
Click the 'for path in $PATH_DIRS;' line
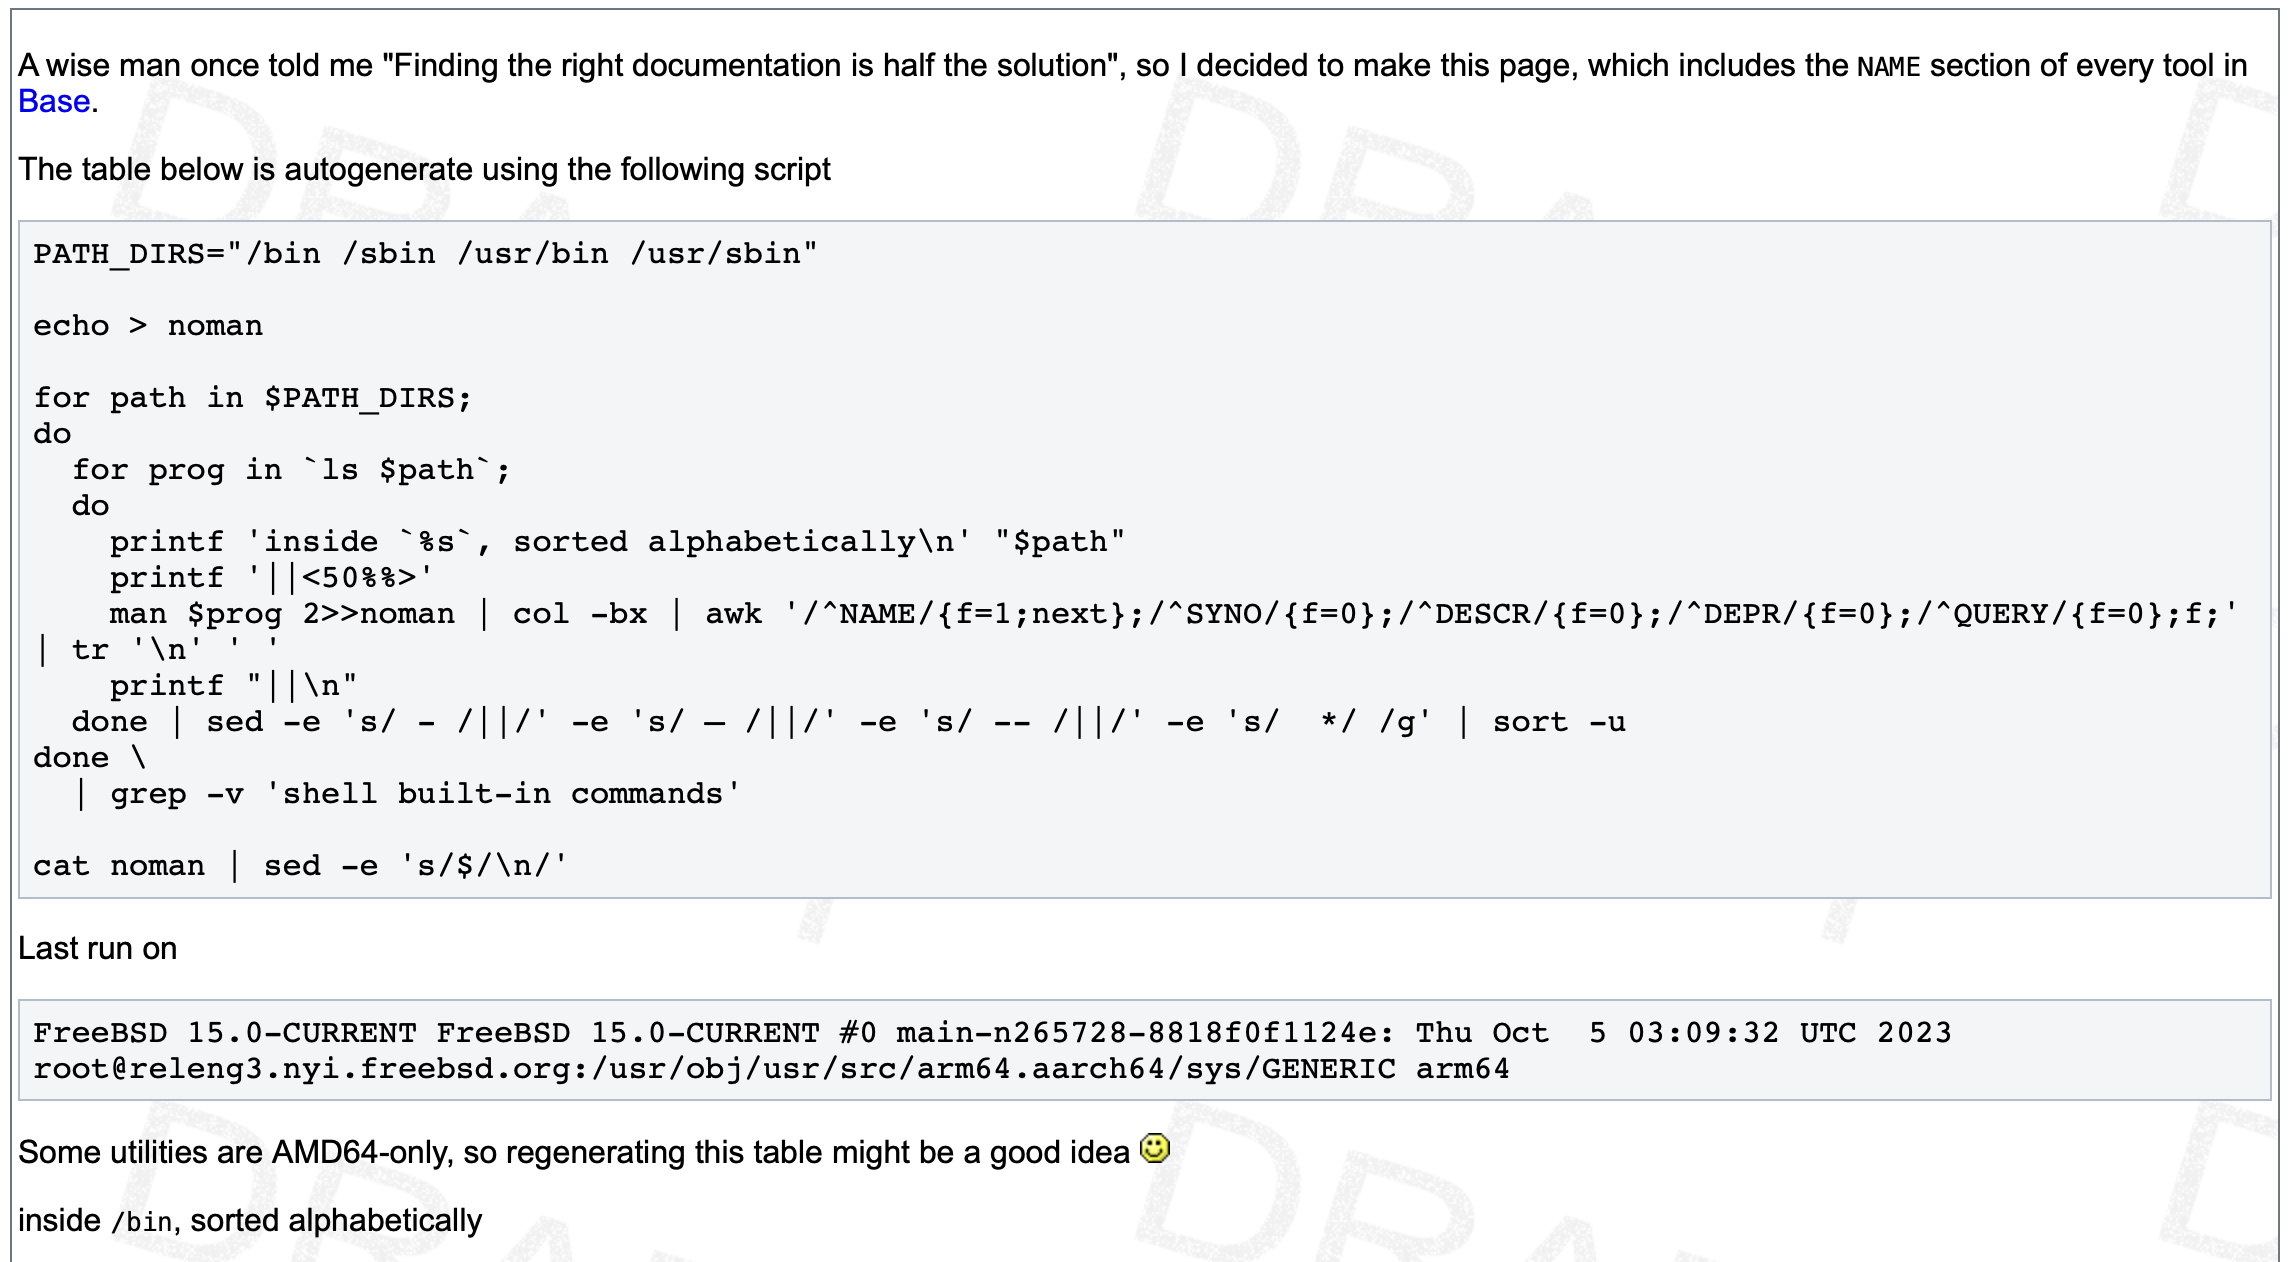tap(252, 398)
